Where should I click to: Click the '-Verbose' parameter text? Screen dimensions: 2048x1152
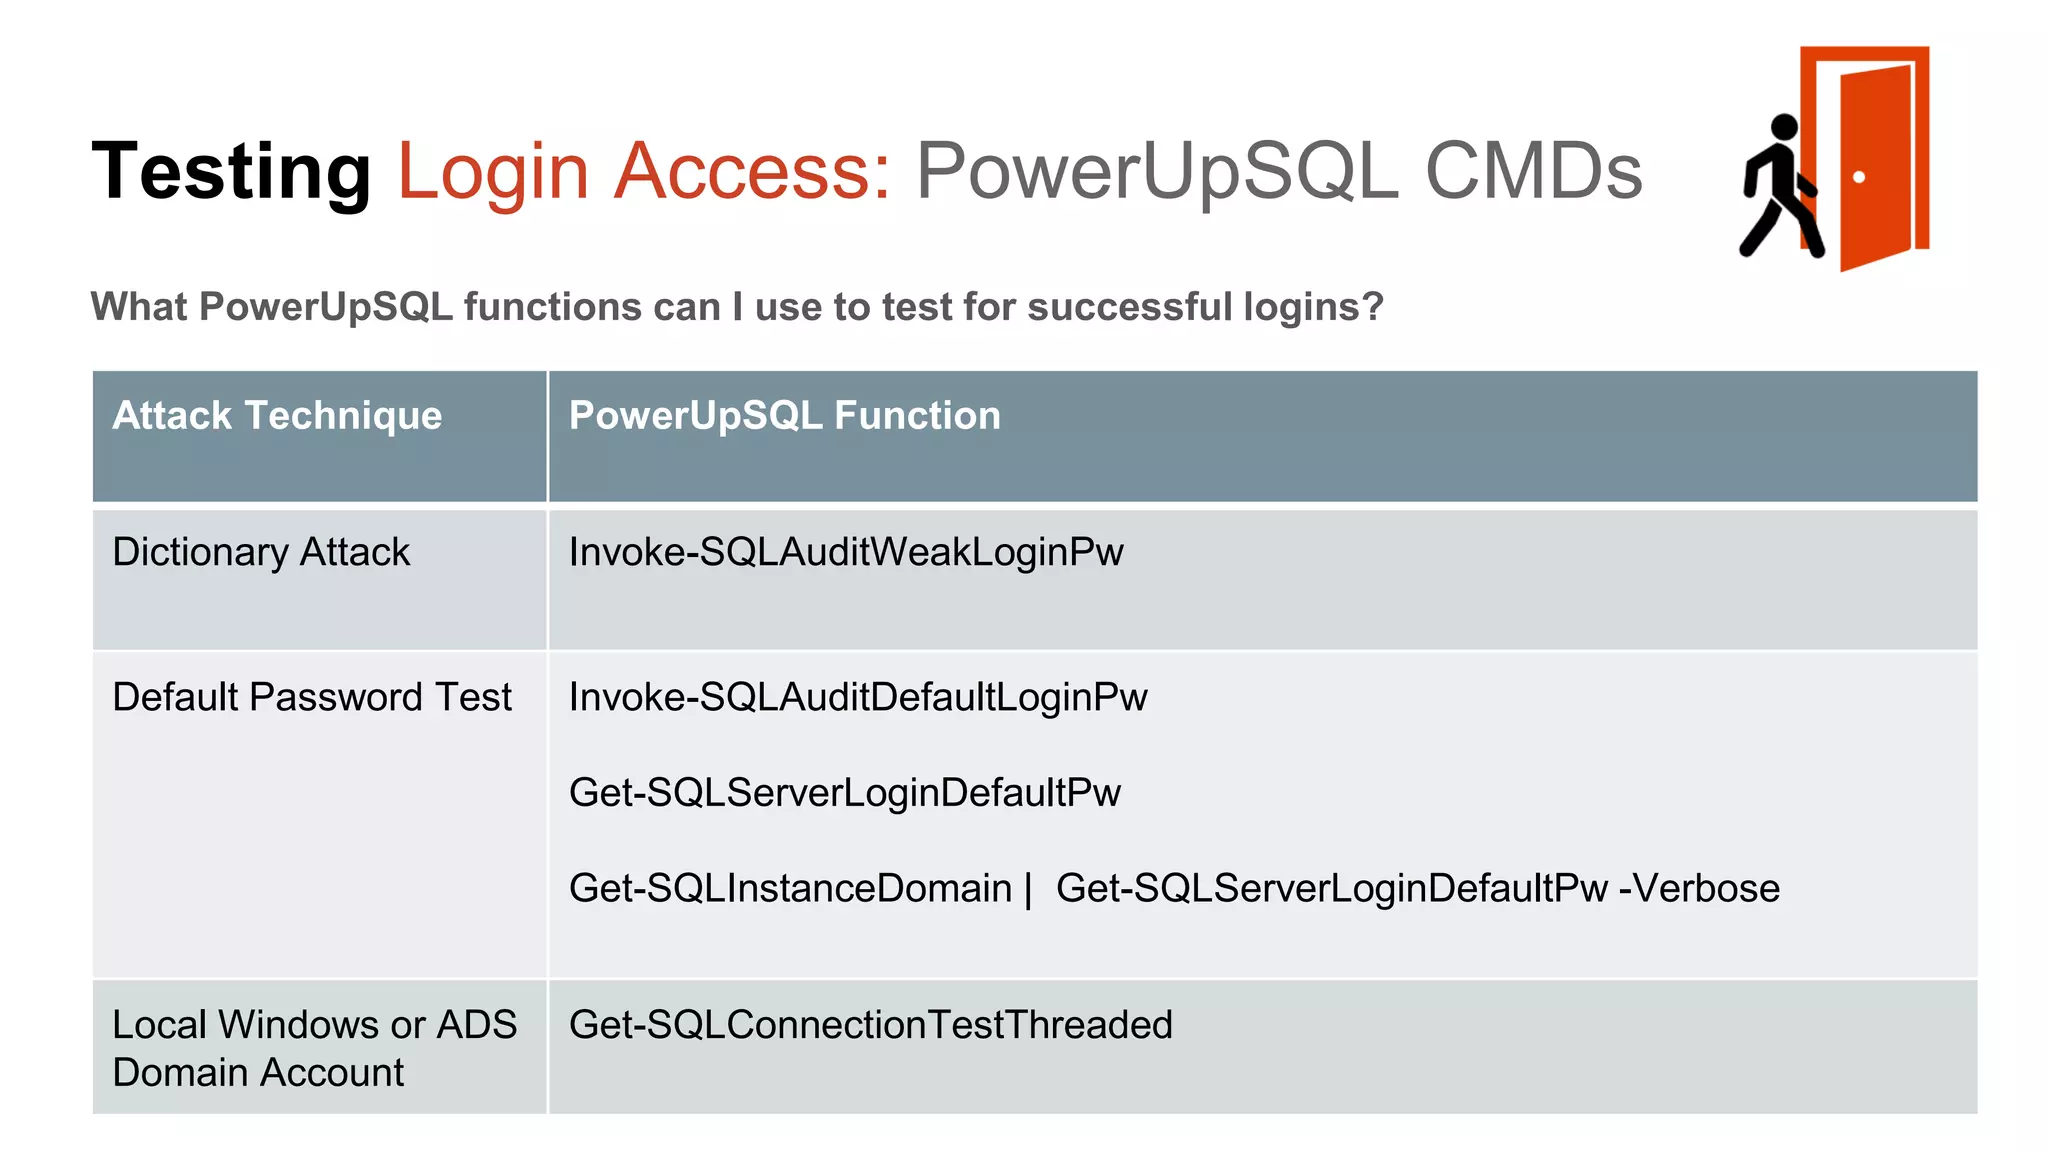click(x=1699, y=888)
